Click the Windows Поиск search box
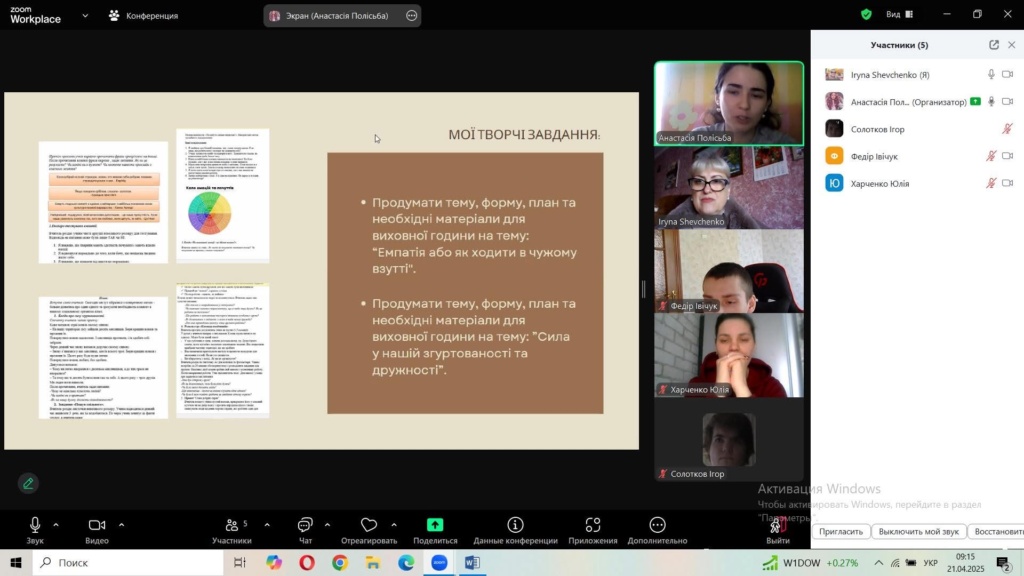This screenshot has height=576, width=1024. click(128, 562)
